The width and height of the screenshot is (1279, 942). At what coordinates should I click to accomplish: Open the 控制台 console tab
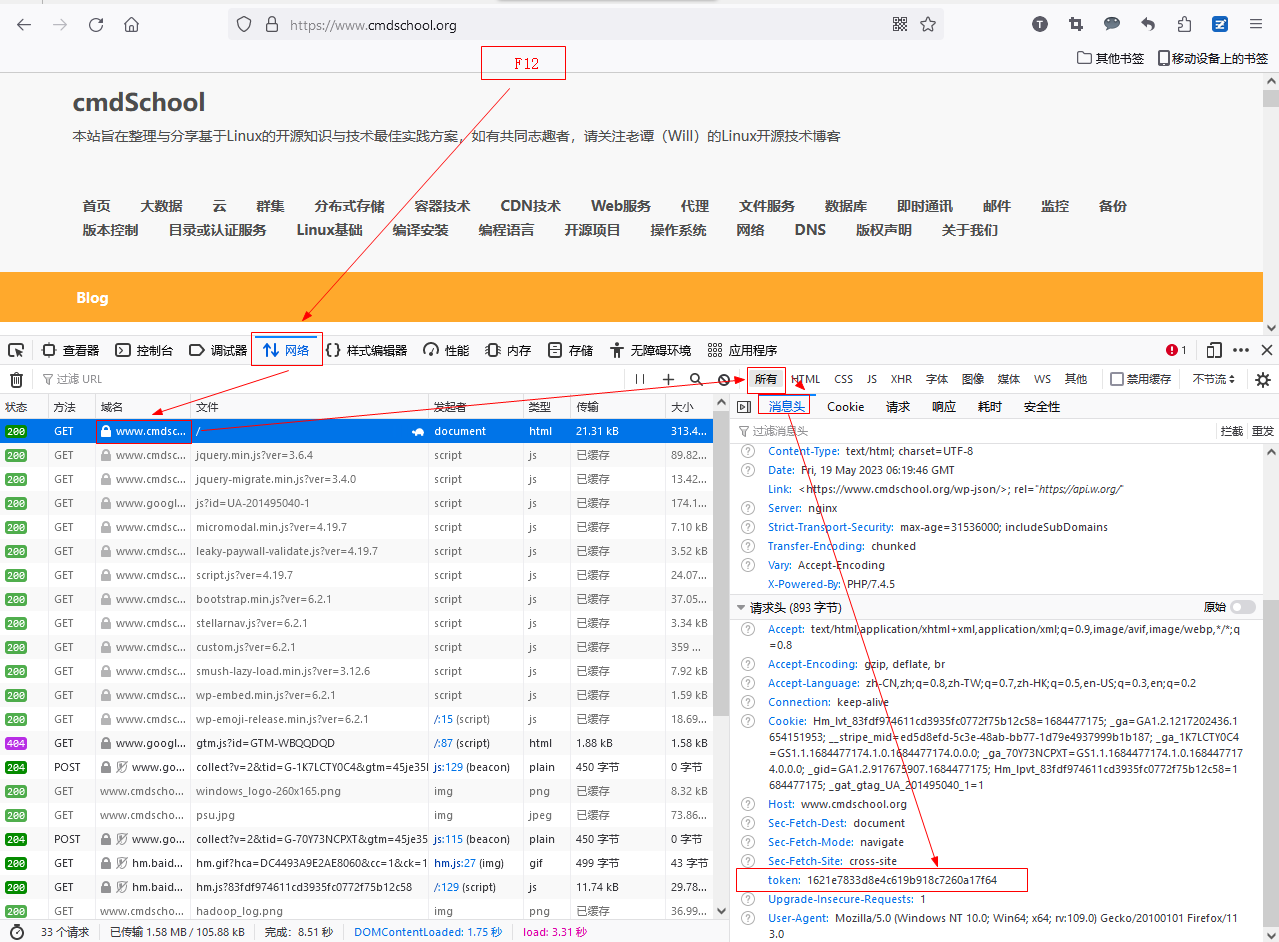144,350
